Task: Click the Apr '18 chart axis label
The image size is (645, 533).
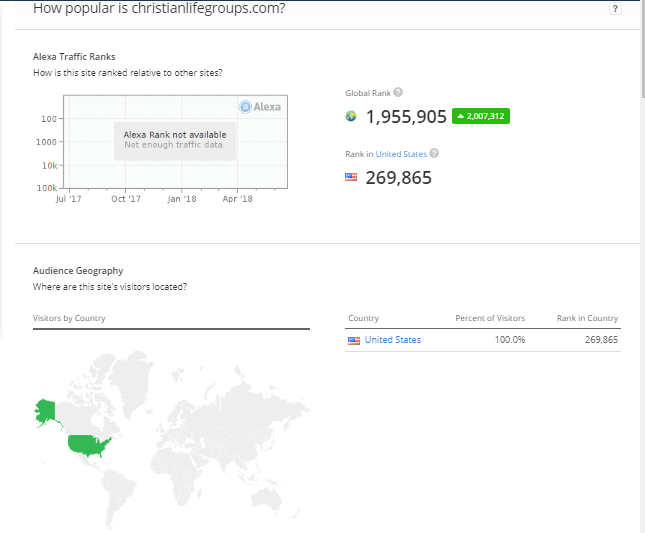Action: coord(237,199)
